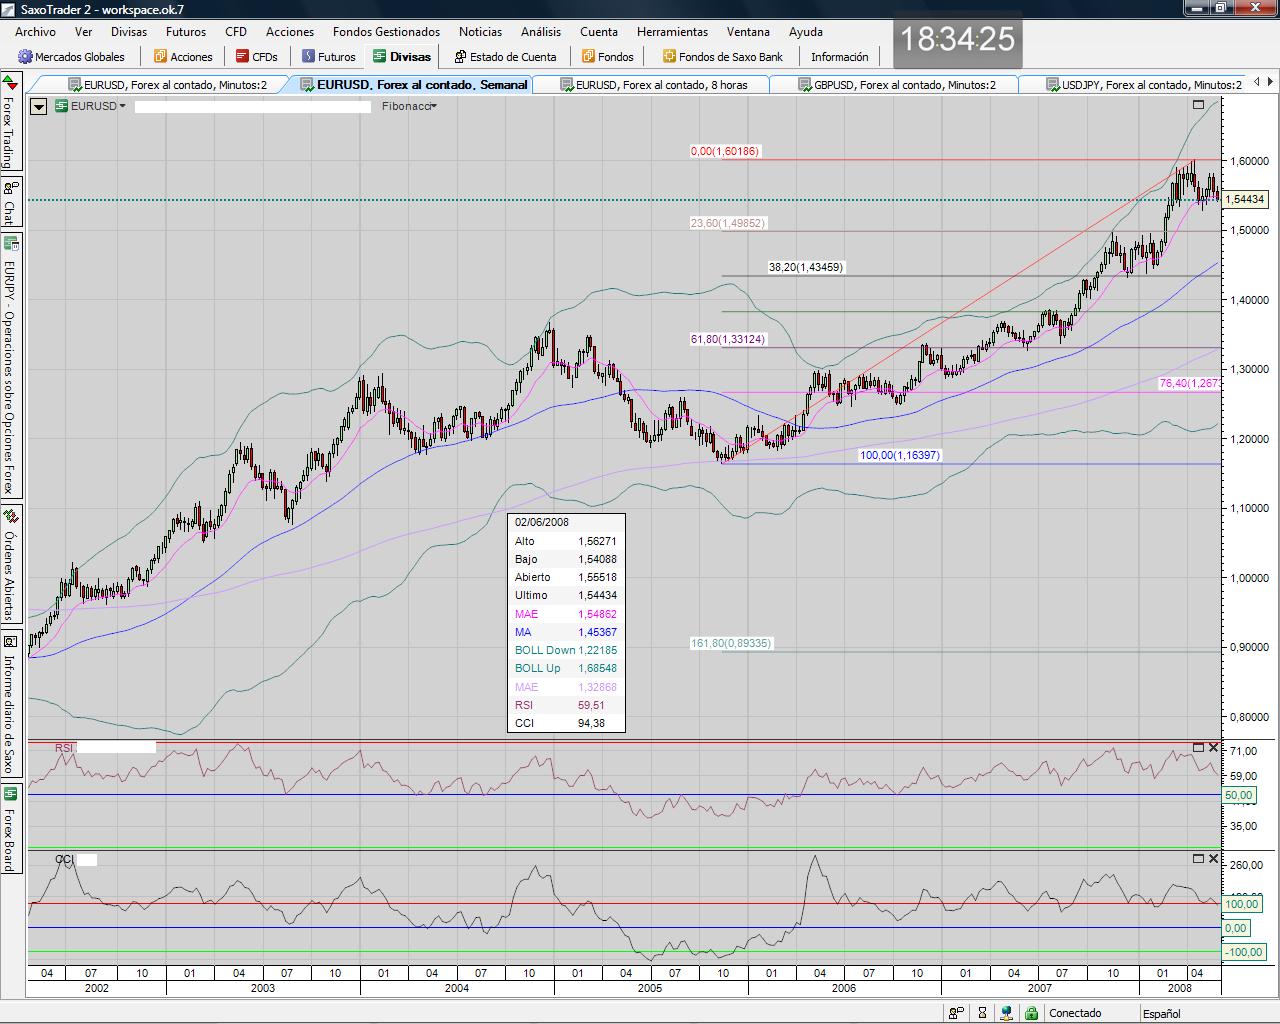
Task: Click the Español language status field
Action: pos(1161,1013)
